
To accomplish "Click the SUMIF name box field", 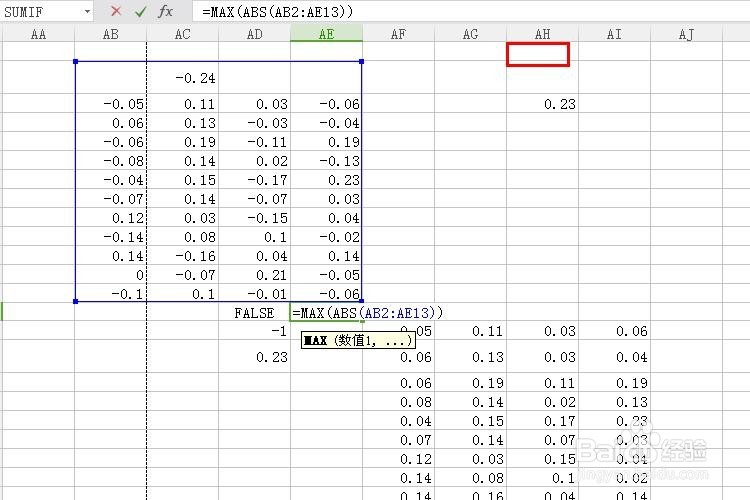I will click(42, 11).
